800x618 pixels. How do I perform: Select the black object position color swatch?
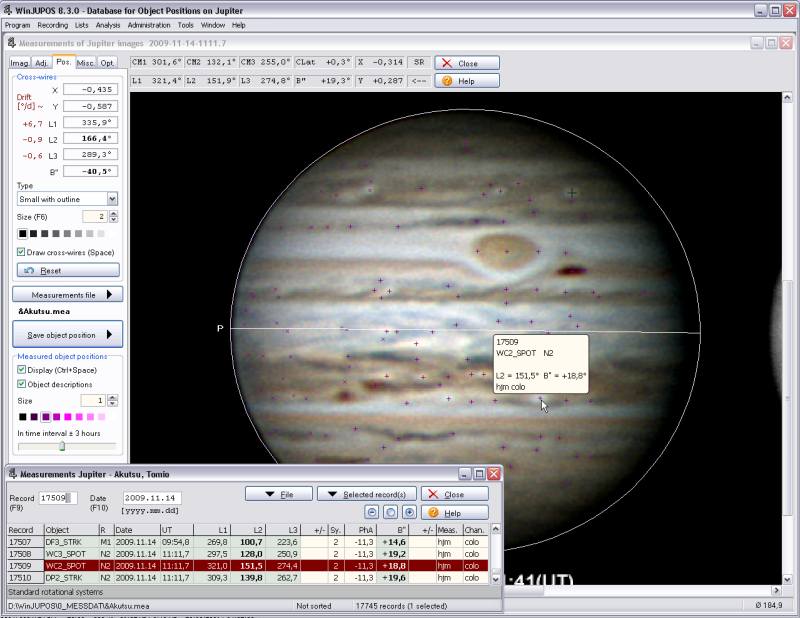22,417
